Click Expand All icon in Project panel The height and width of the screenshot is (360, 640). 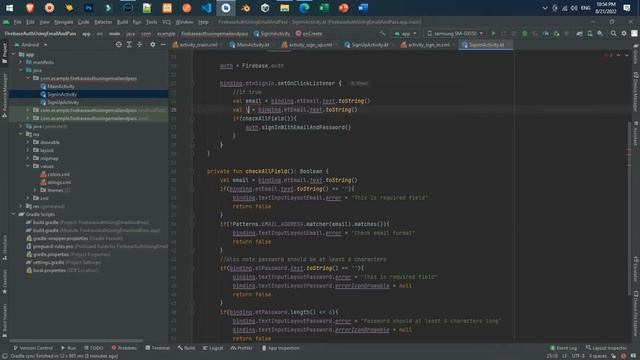tap(129, 44)
